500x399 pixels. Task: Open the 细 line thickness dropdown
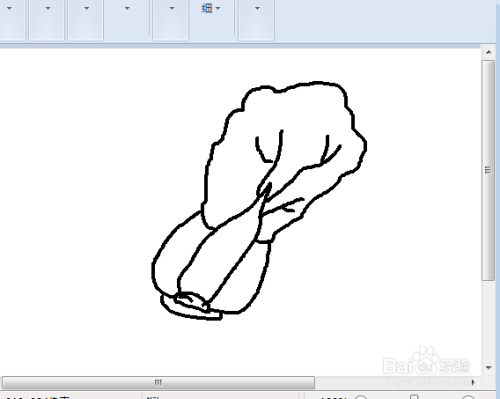click(211, 8)
